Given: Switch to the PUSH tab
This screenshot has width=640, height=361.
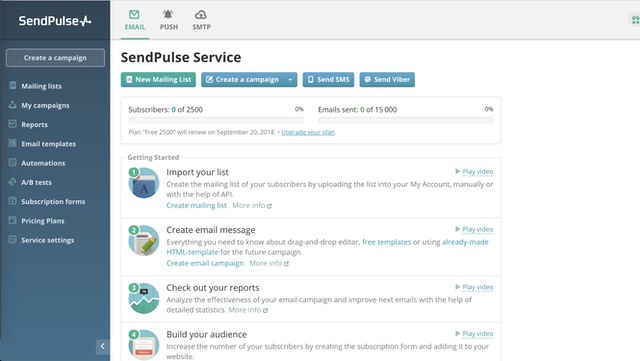Looking at the screenshot, I should pyautogui.click(x=169, y=20).
